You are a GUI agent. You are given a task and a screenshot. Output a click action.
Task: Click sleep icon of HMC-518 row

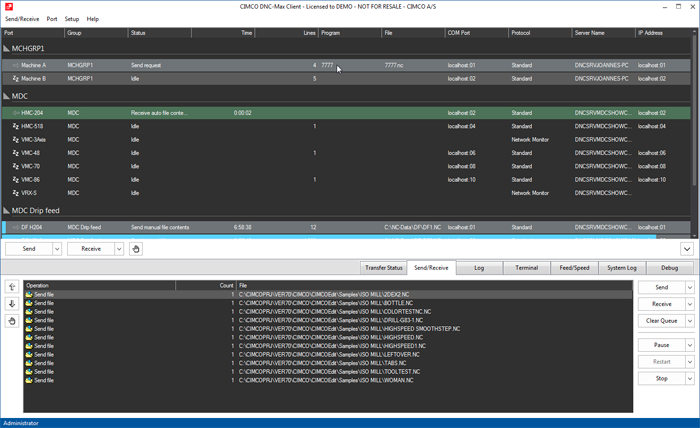16,126
